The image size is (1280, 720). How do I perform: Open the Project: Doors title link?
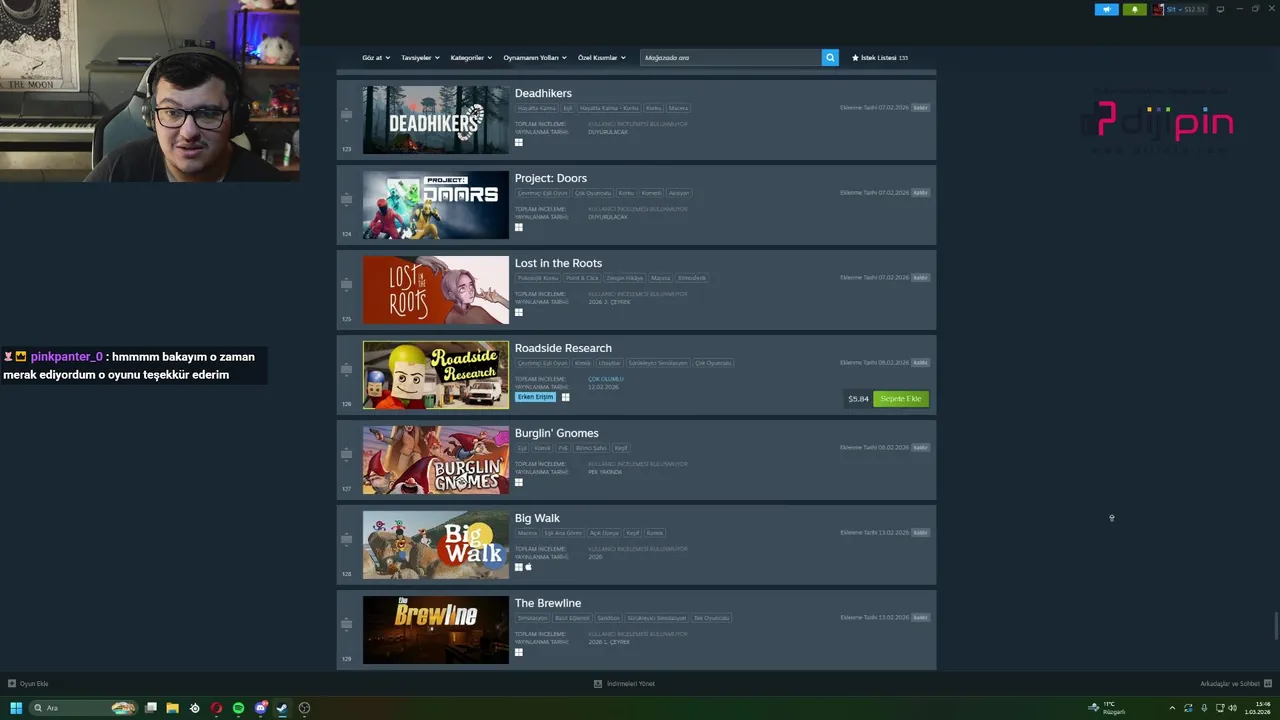click(551, 178)
